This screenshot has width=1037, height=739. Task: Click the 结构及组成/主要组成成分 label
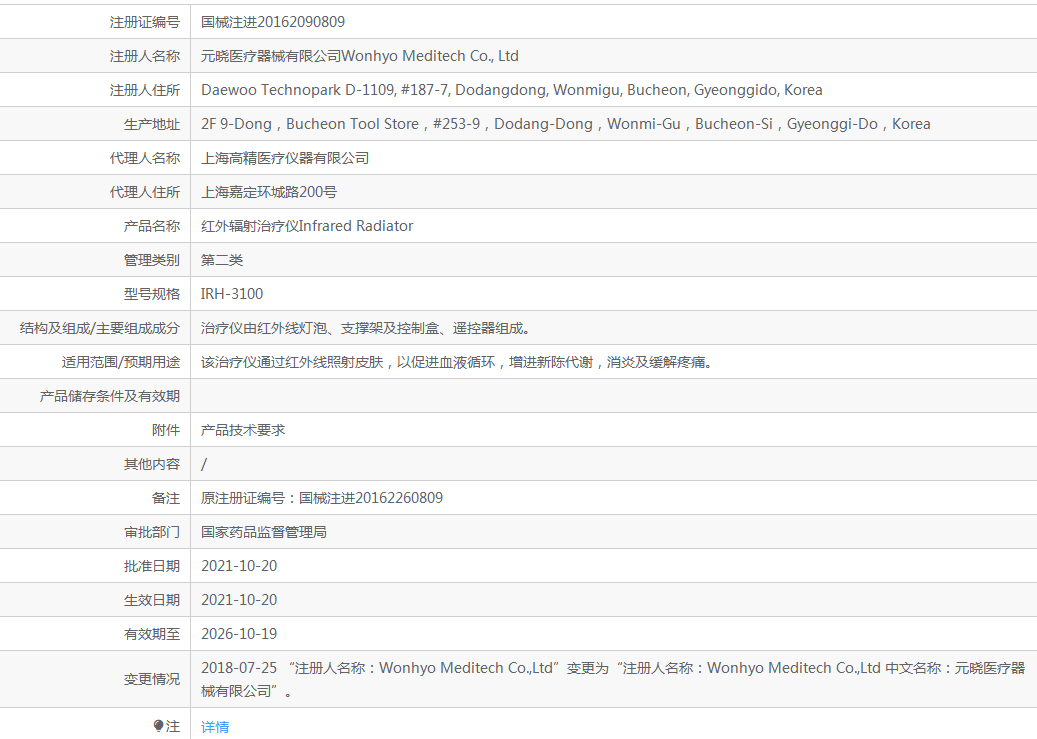100,328
